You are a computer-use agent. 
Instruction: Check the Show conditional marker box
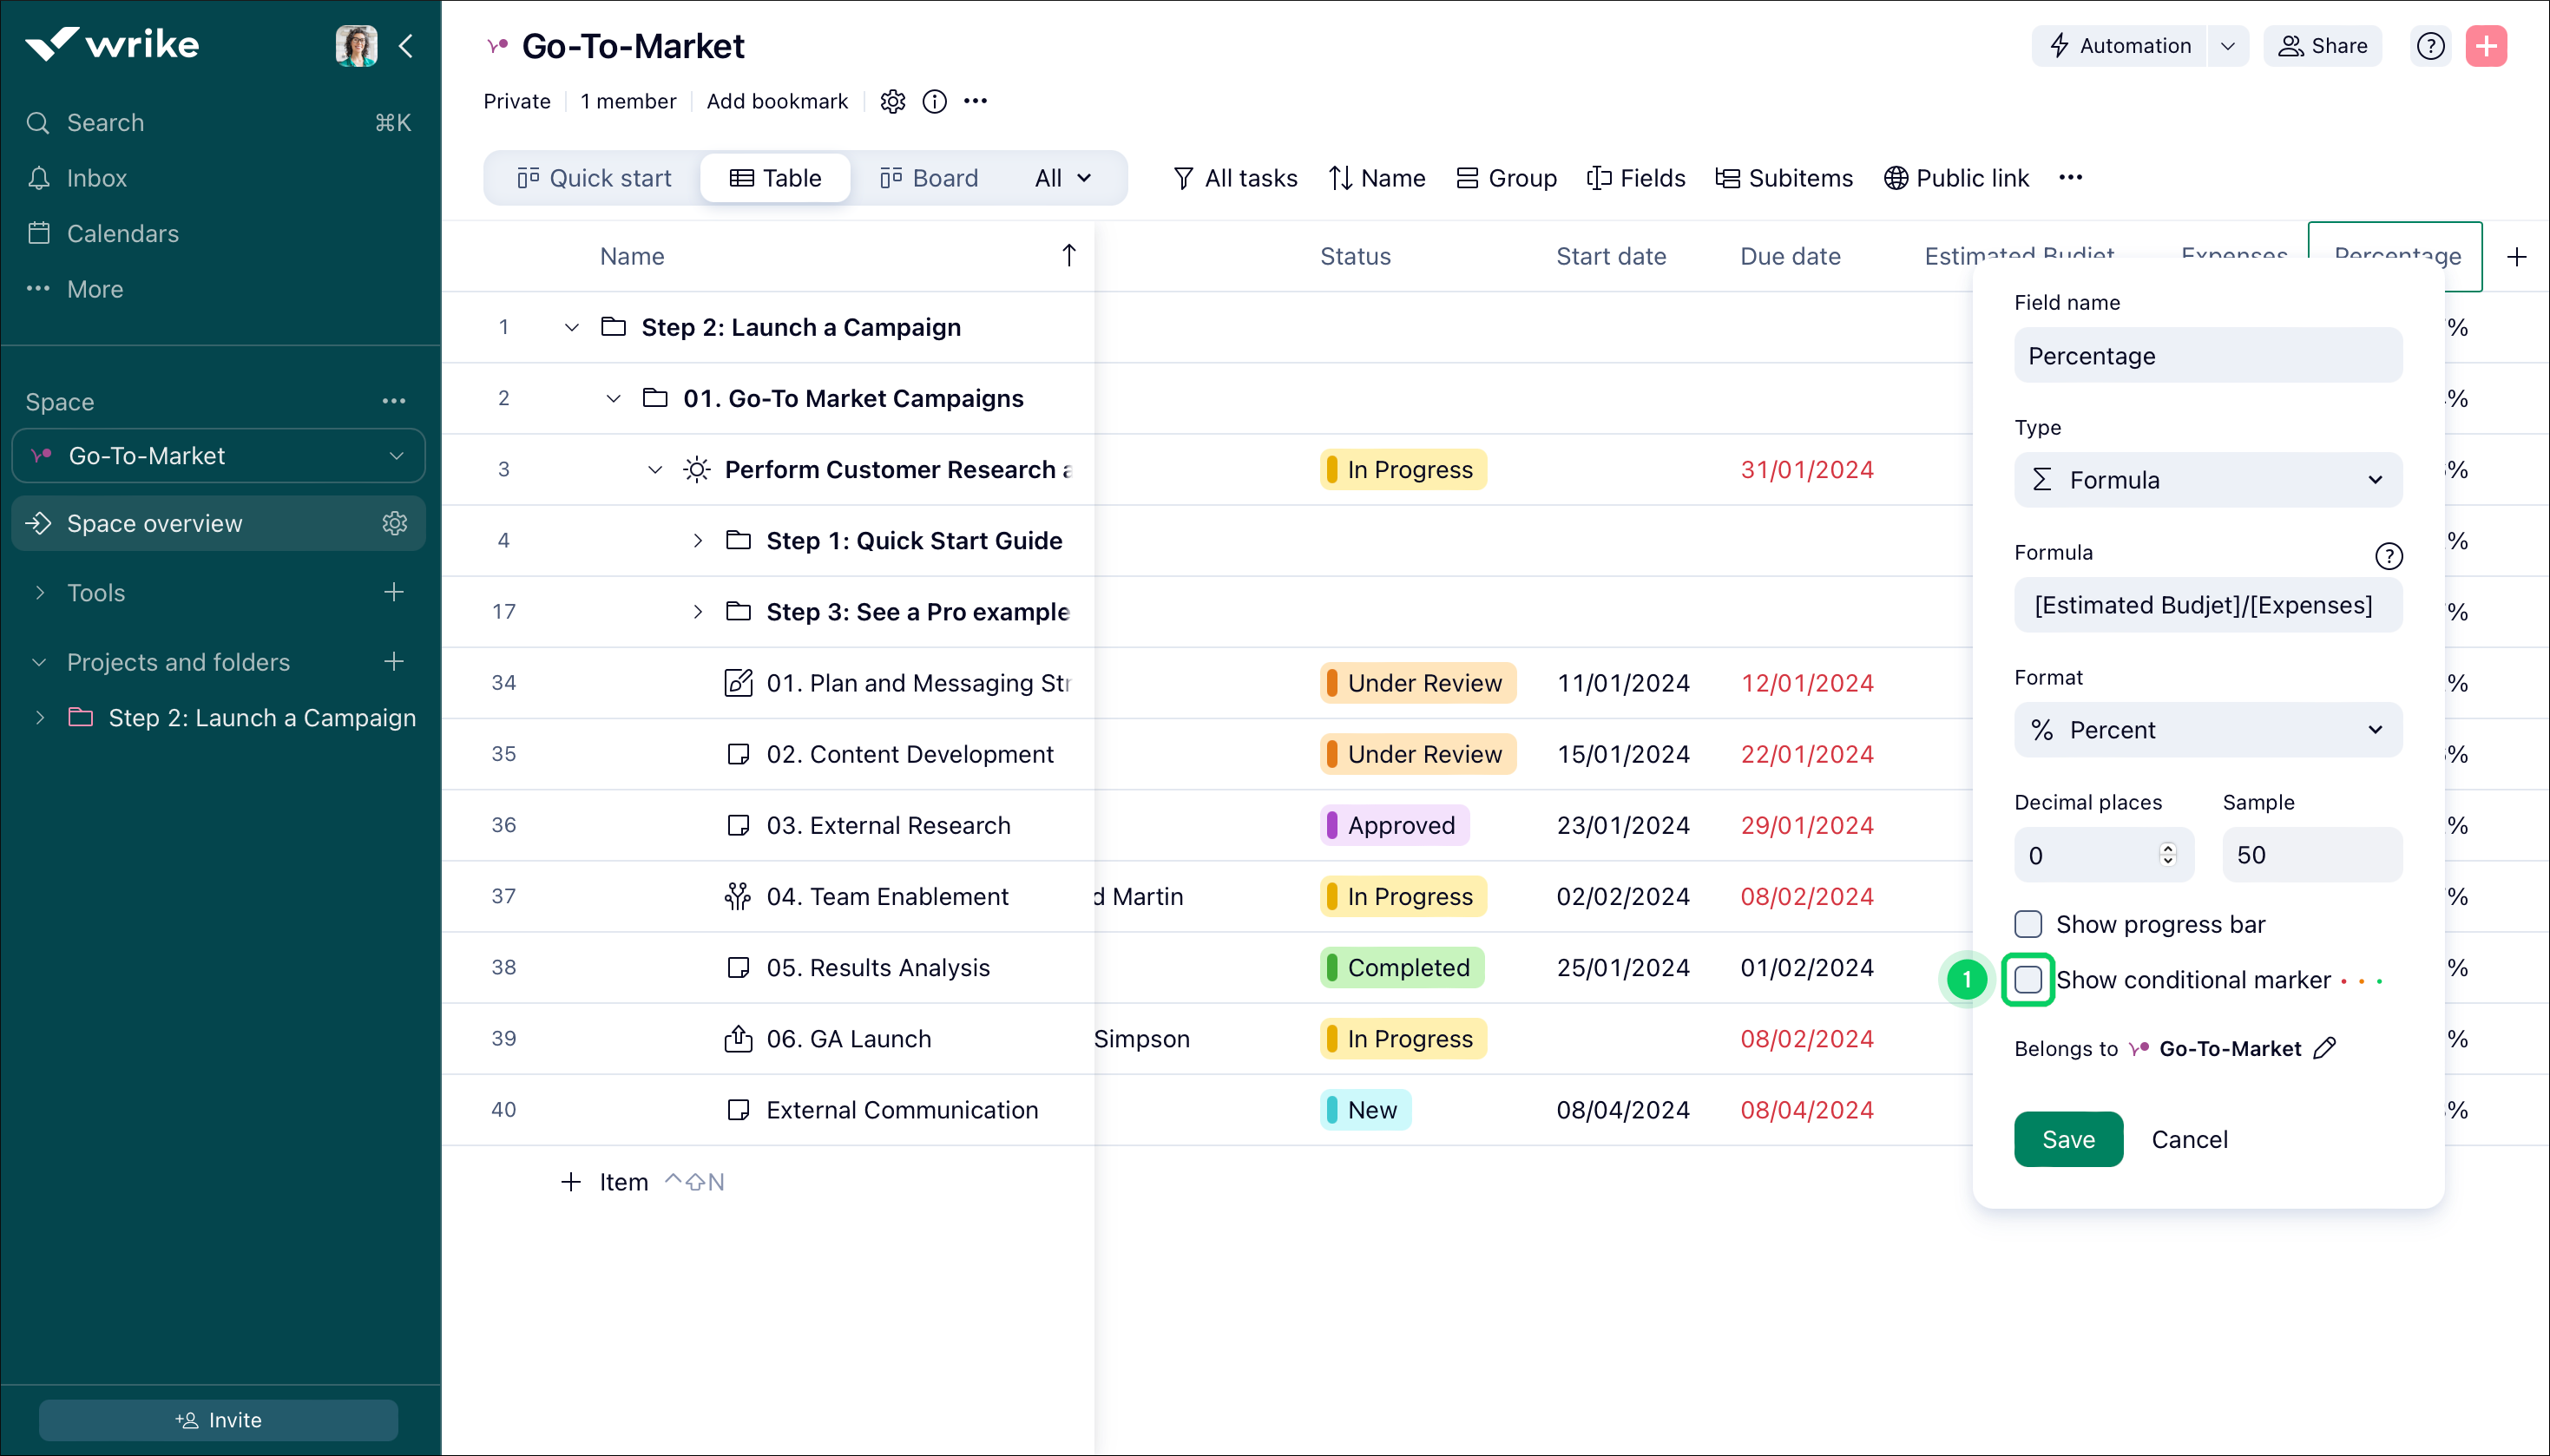click(2028, 979)
